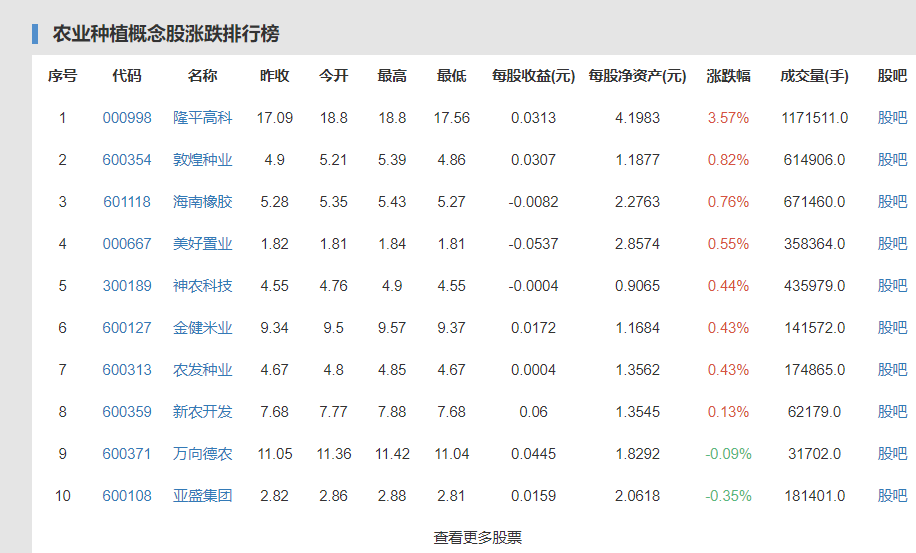Image resolution: width=916 pixels, height=553 pixels.
Task: Open stock code 600354 link
Action: [x=127, y=160]
